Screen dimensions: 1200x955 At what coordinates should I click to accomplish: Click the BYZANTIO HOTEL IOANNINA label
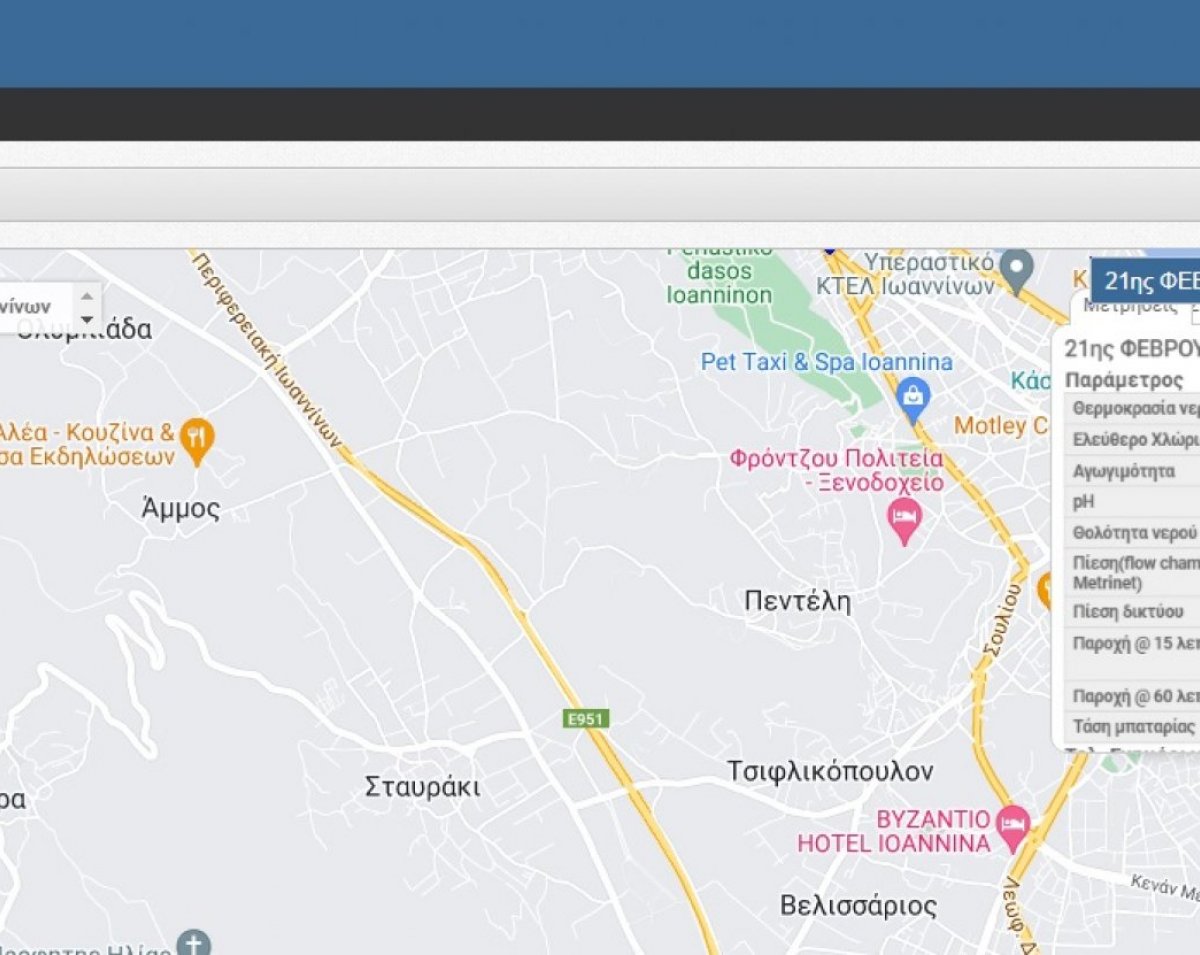pyautogui.click(x=893, y=831)
